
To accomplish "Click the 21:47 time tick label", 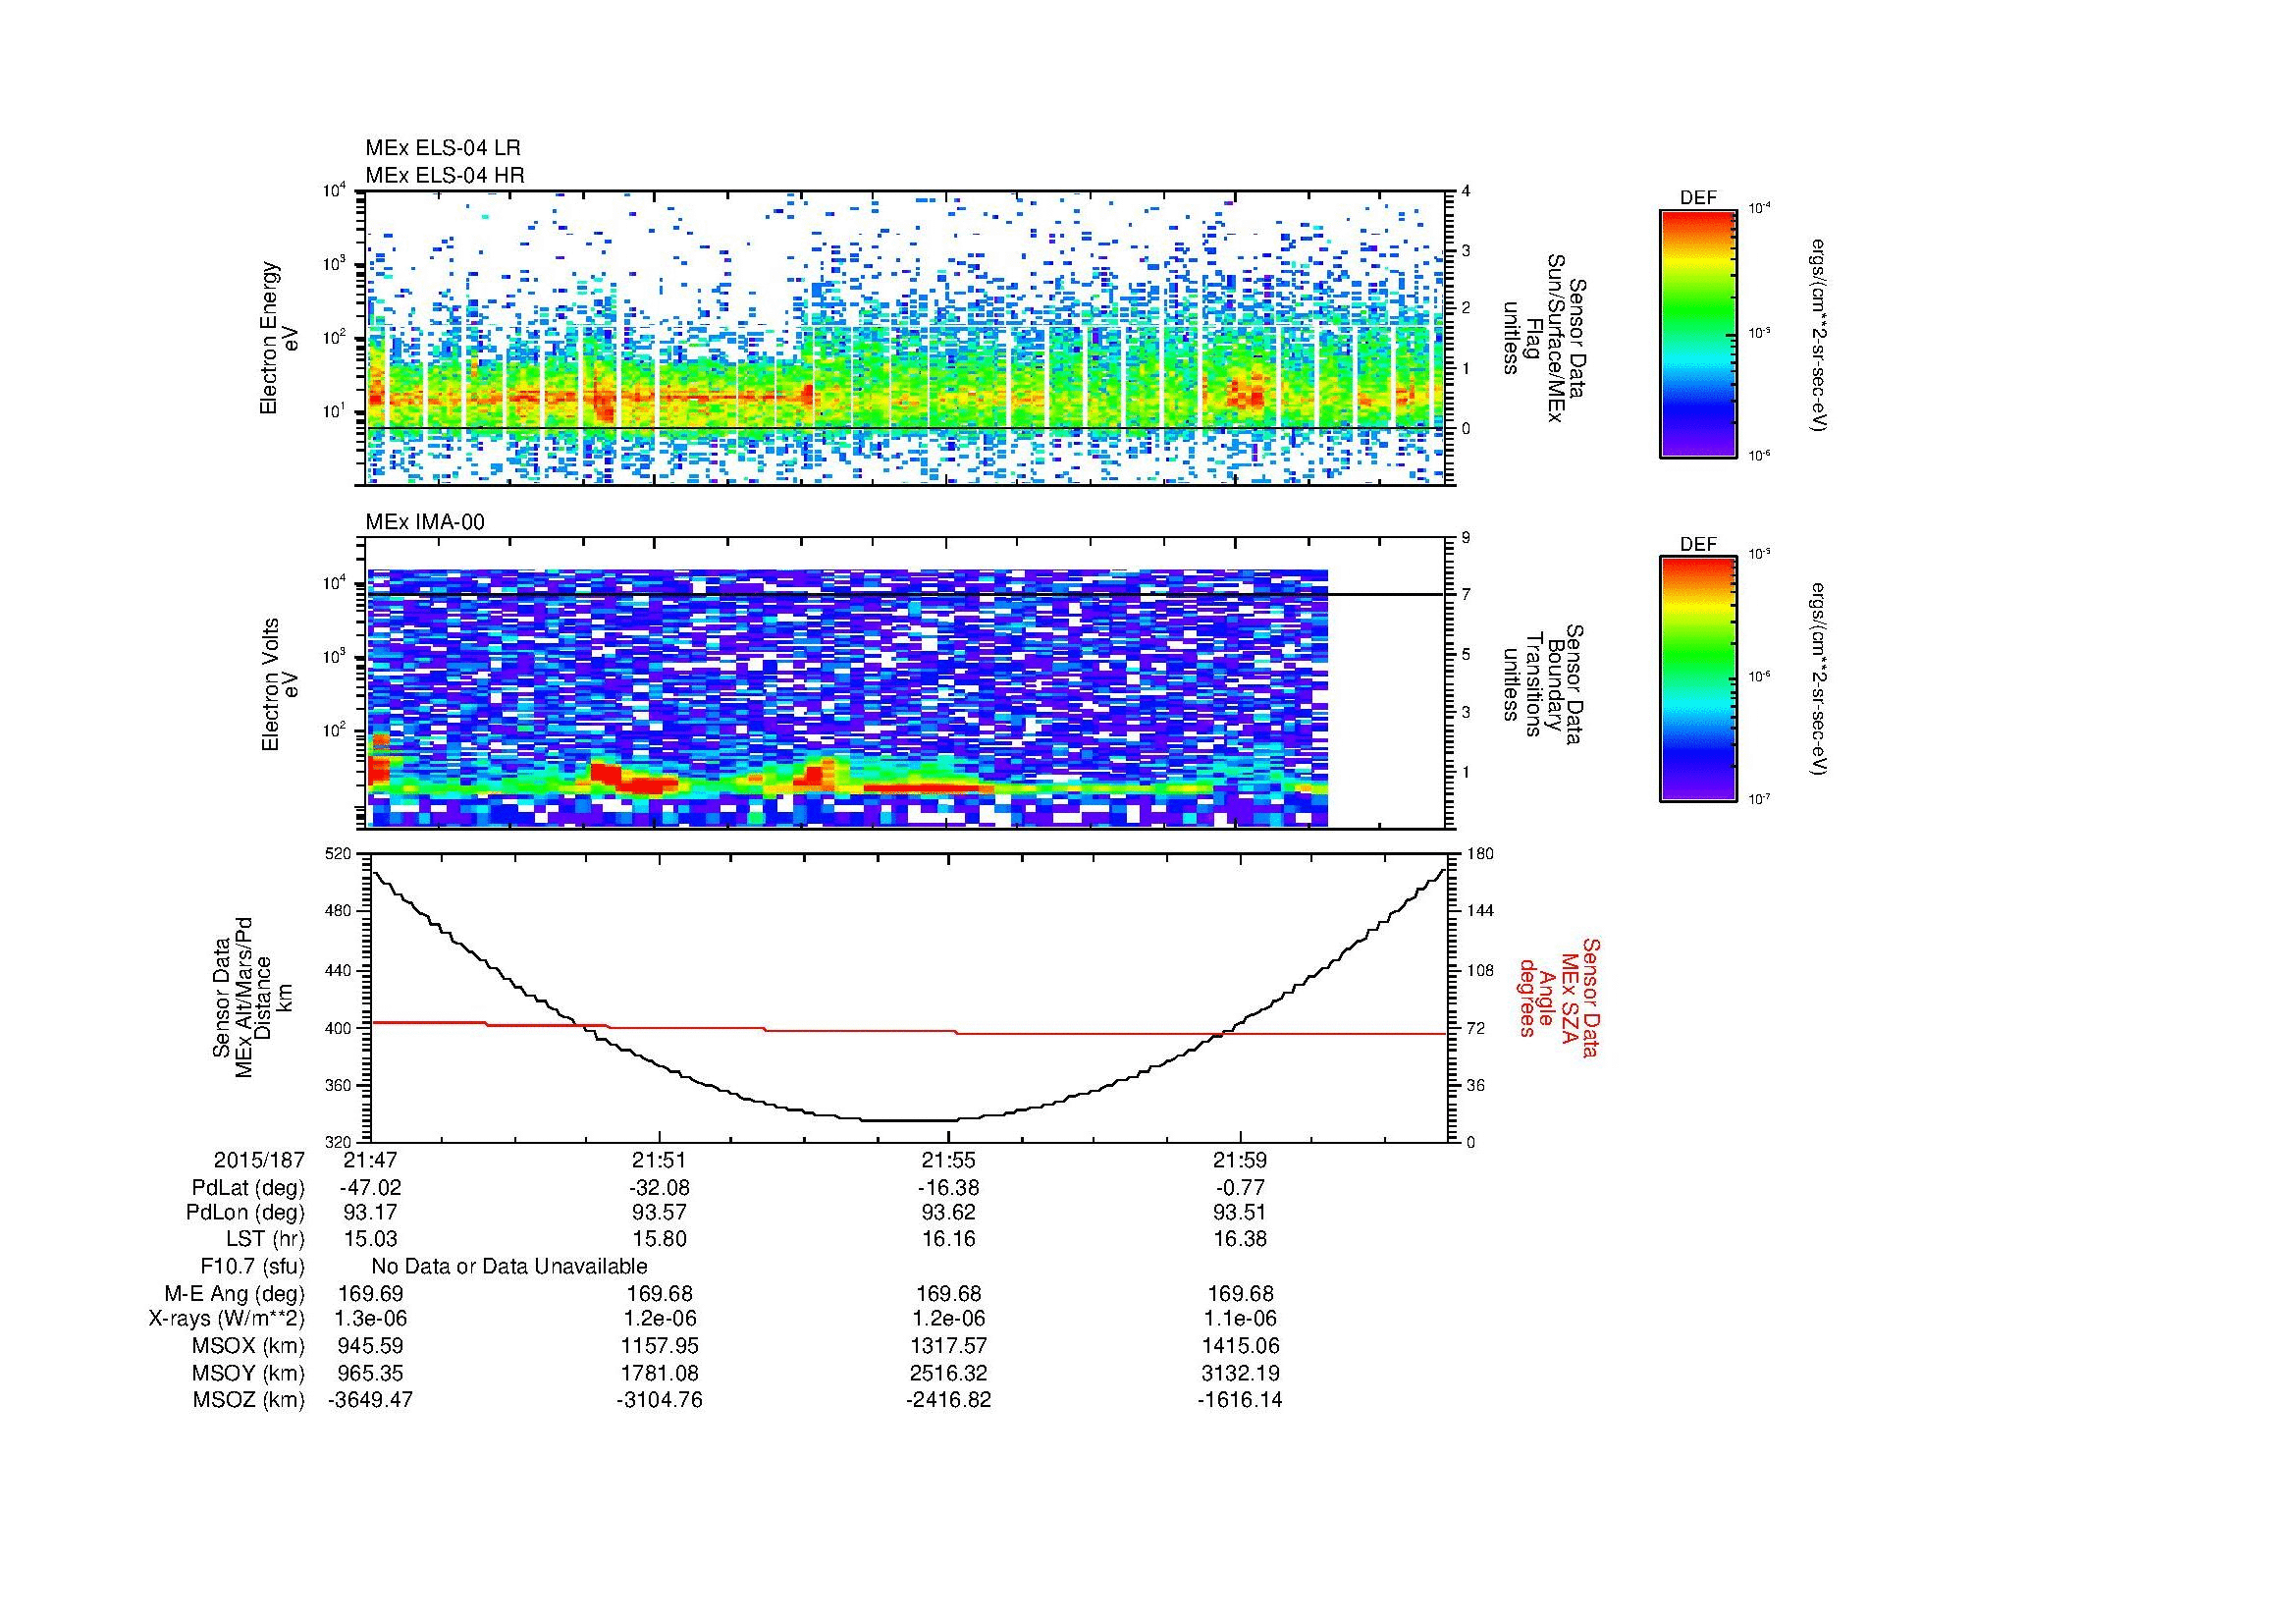I will [x=371, y=1161].
